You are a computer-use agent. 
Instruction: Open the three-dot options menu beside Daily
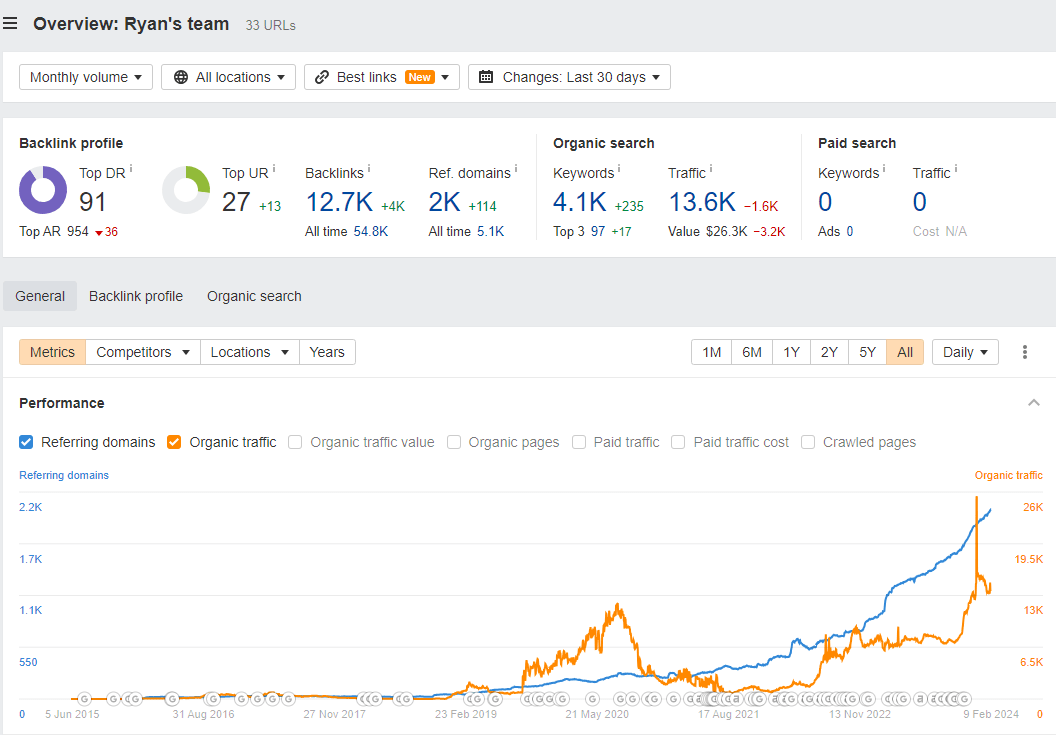pos(1024,351)
